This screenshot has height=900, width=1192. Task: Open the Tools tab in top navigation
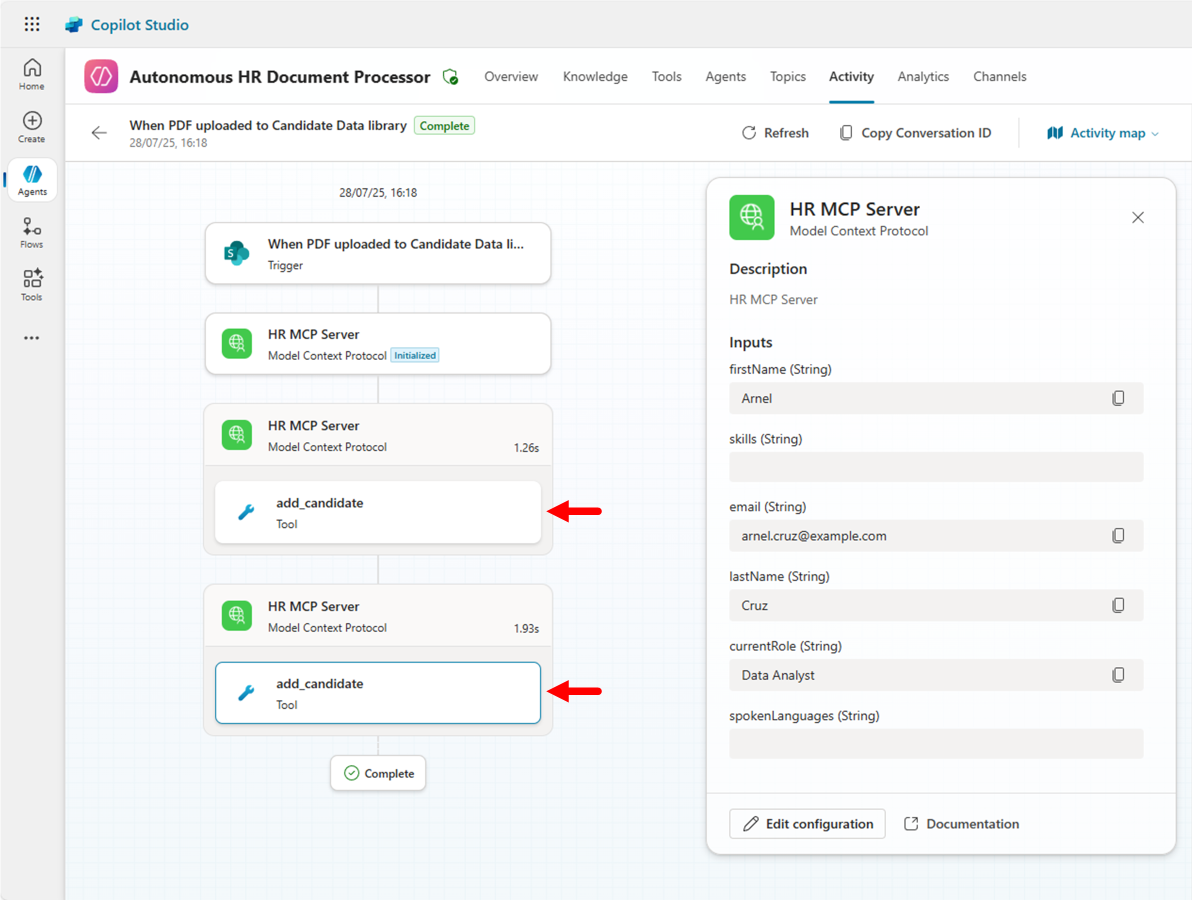click(x=667, y=77)
